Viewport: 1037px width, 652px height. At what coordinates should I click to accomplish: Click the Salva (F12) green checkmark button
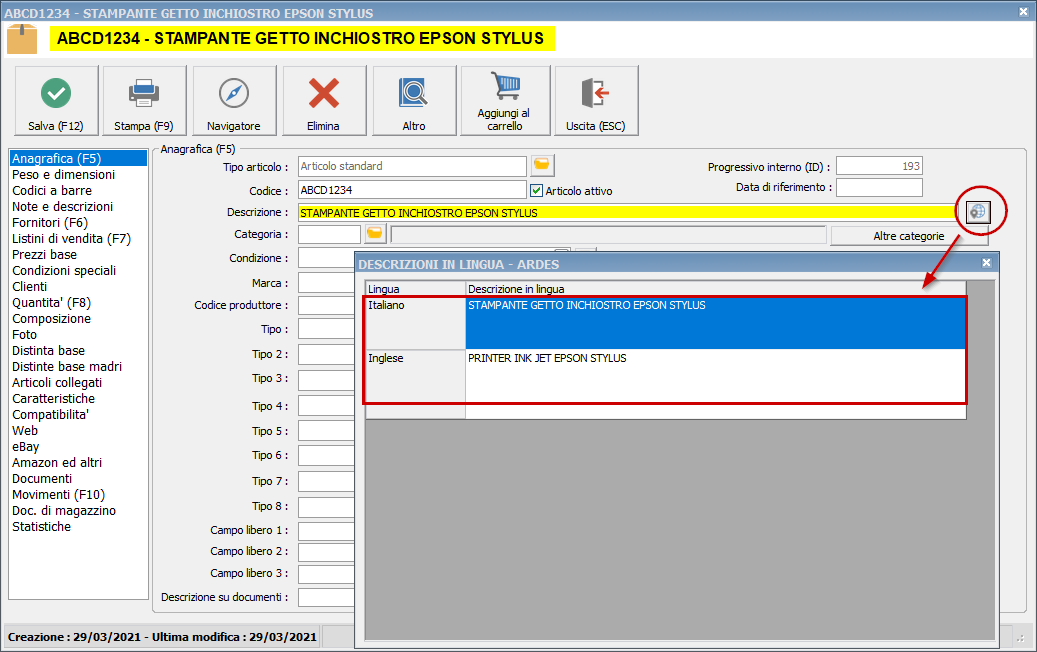click(56, 101)
